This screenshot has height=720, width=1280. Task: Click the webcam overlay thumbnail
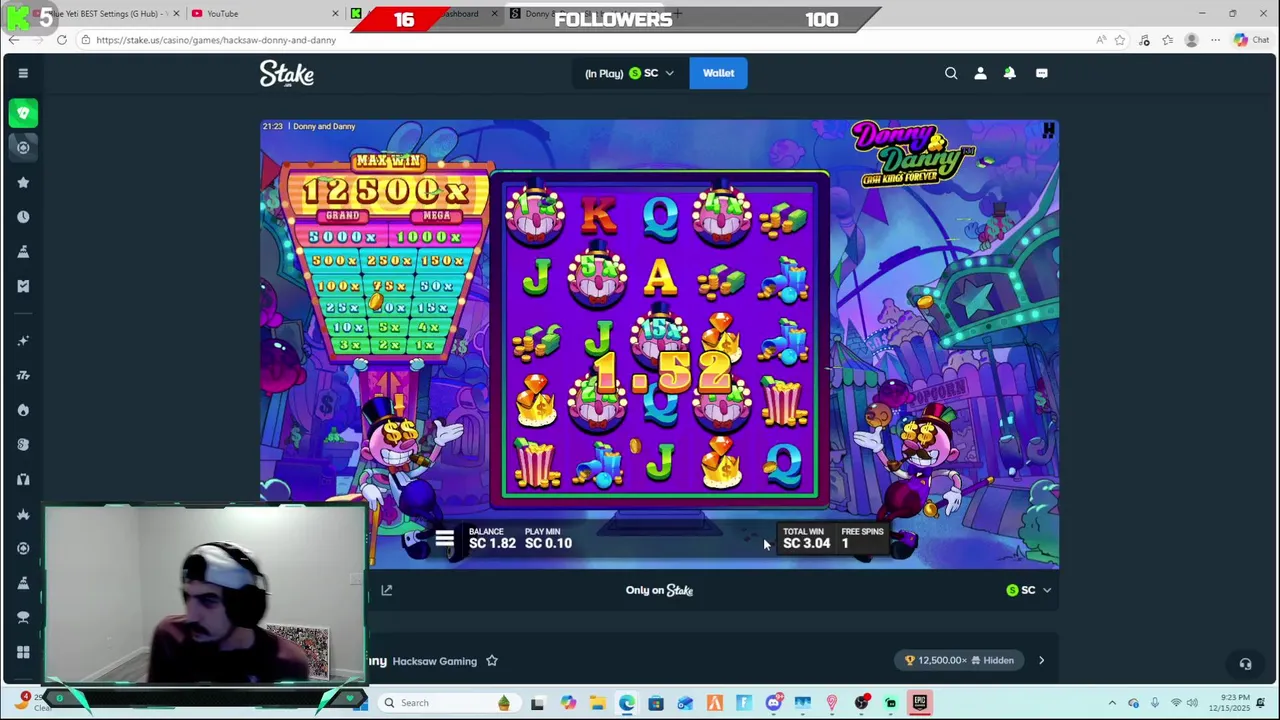(x=204, y=595)
